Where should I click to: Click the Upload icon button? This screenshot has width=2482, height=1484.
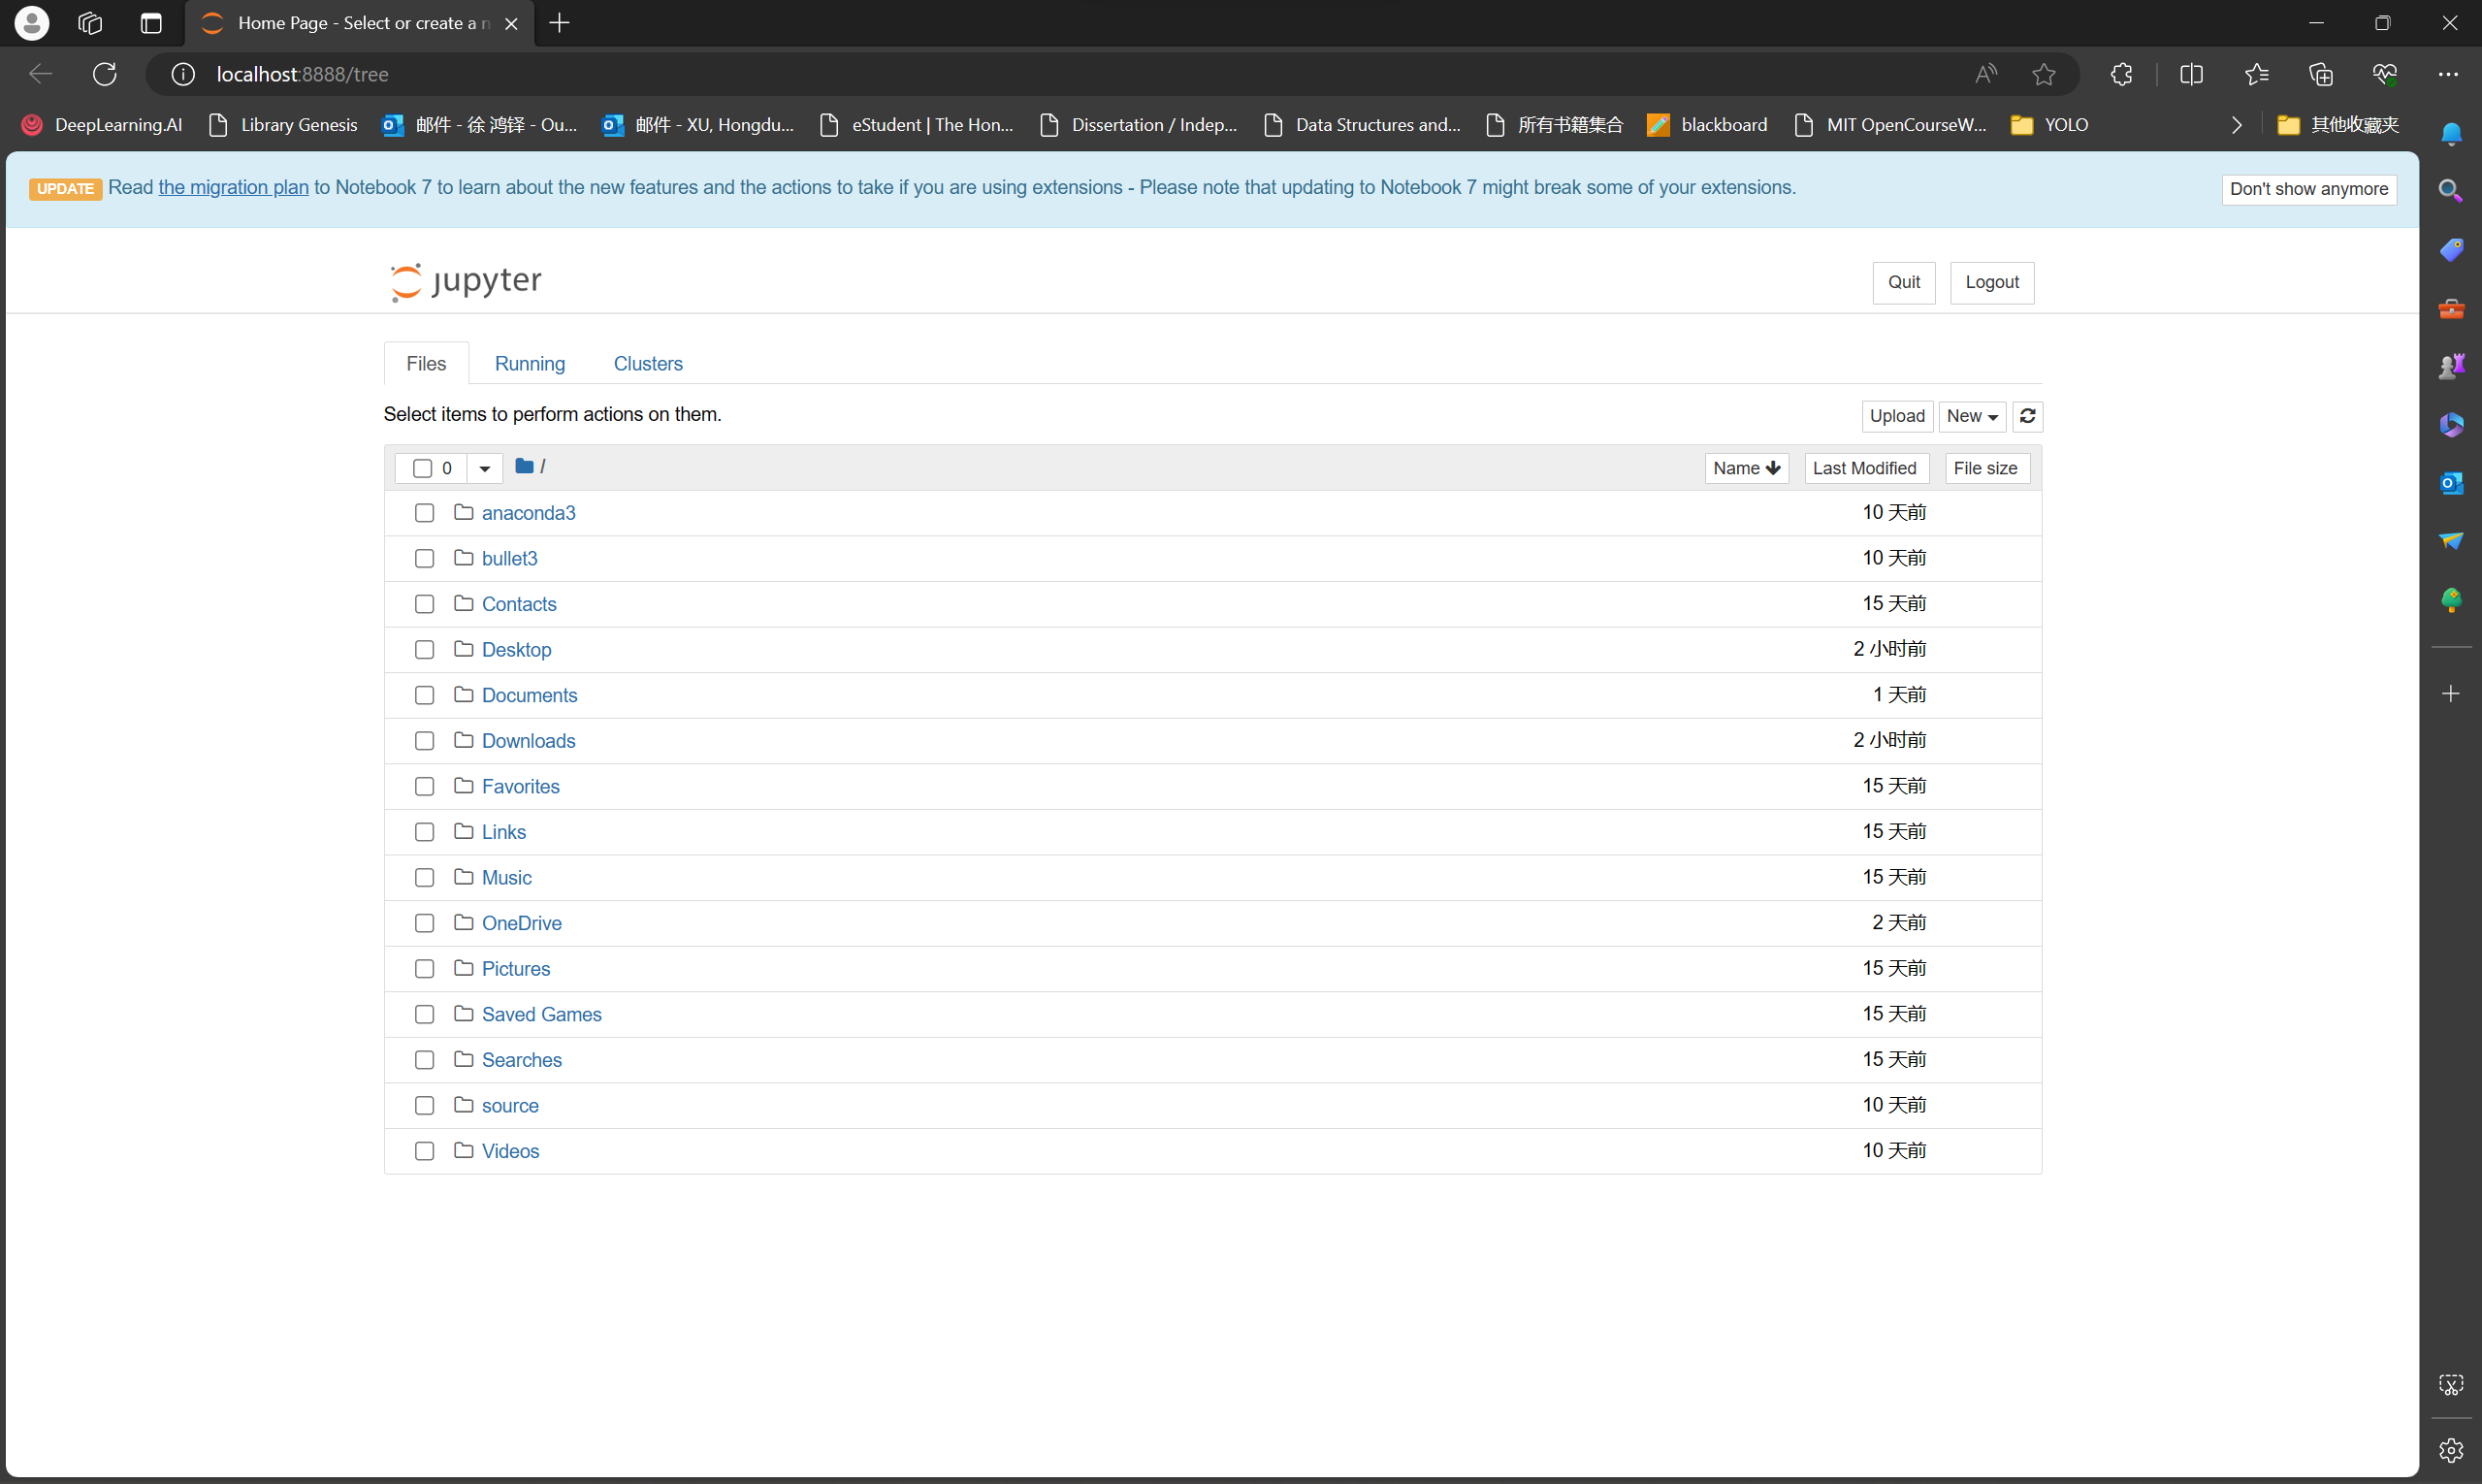tap(1897, 413)
